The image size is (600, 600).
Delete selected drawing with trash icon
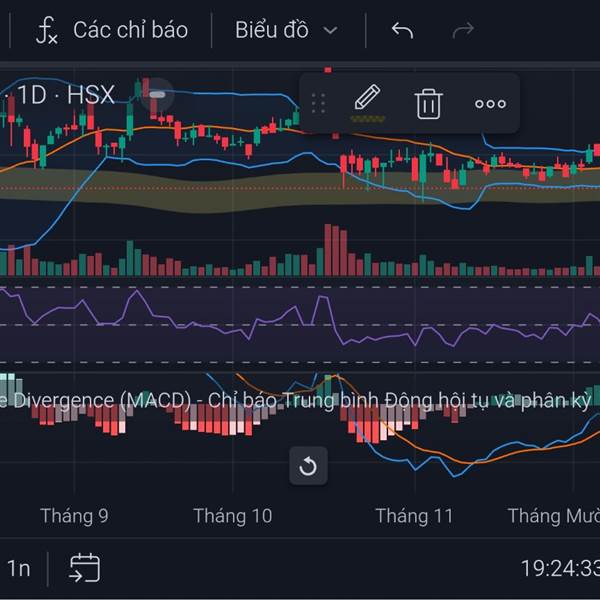[429, 103]
